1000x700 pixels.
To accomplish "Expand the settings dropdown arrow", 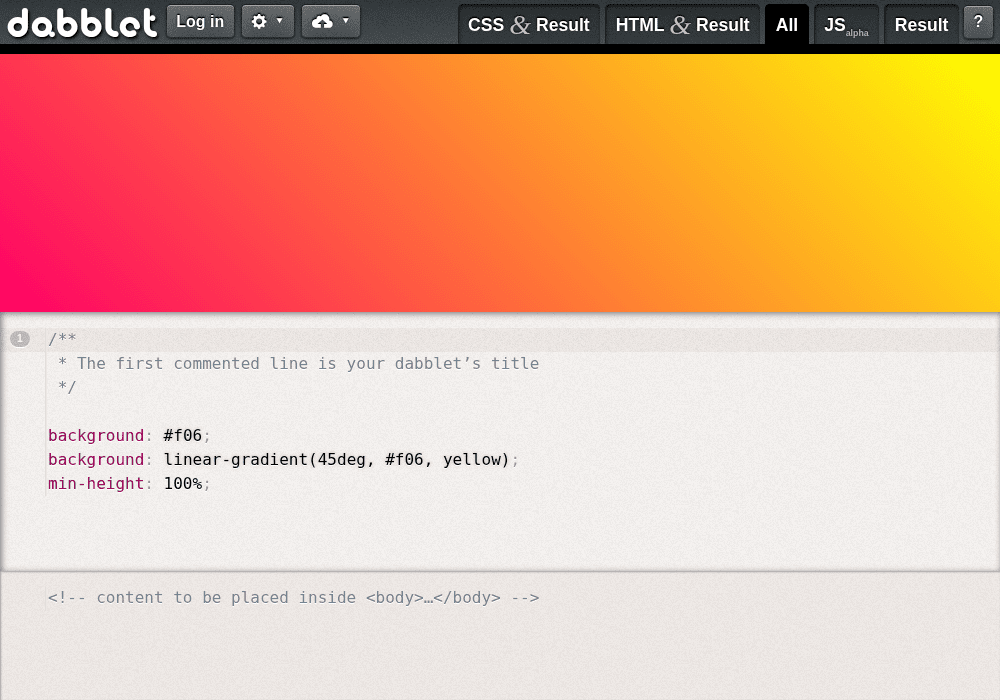I will 279,21.
